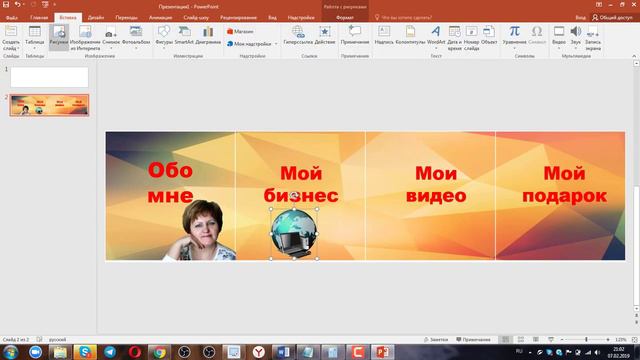Open the Снимок (Screenshot) tool
640x360 pixels.
tap(111, 37)
